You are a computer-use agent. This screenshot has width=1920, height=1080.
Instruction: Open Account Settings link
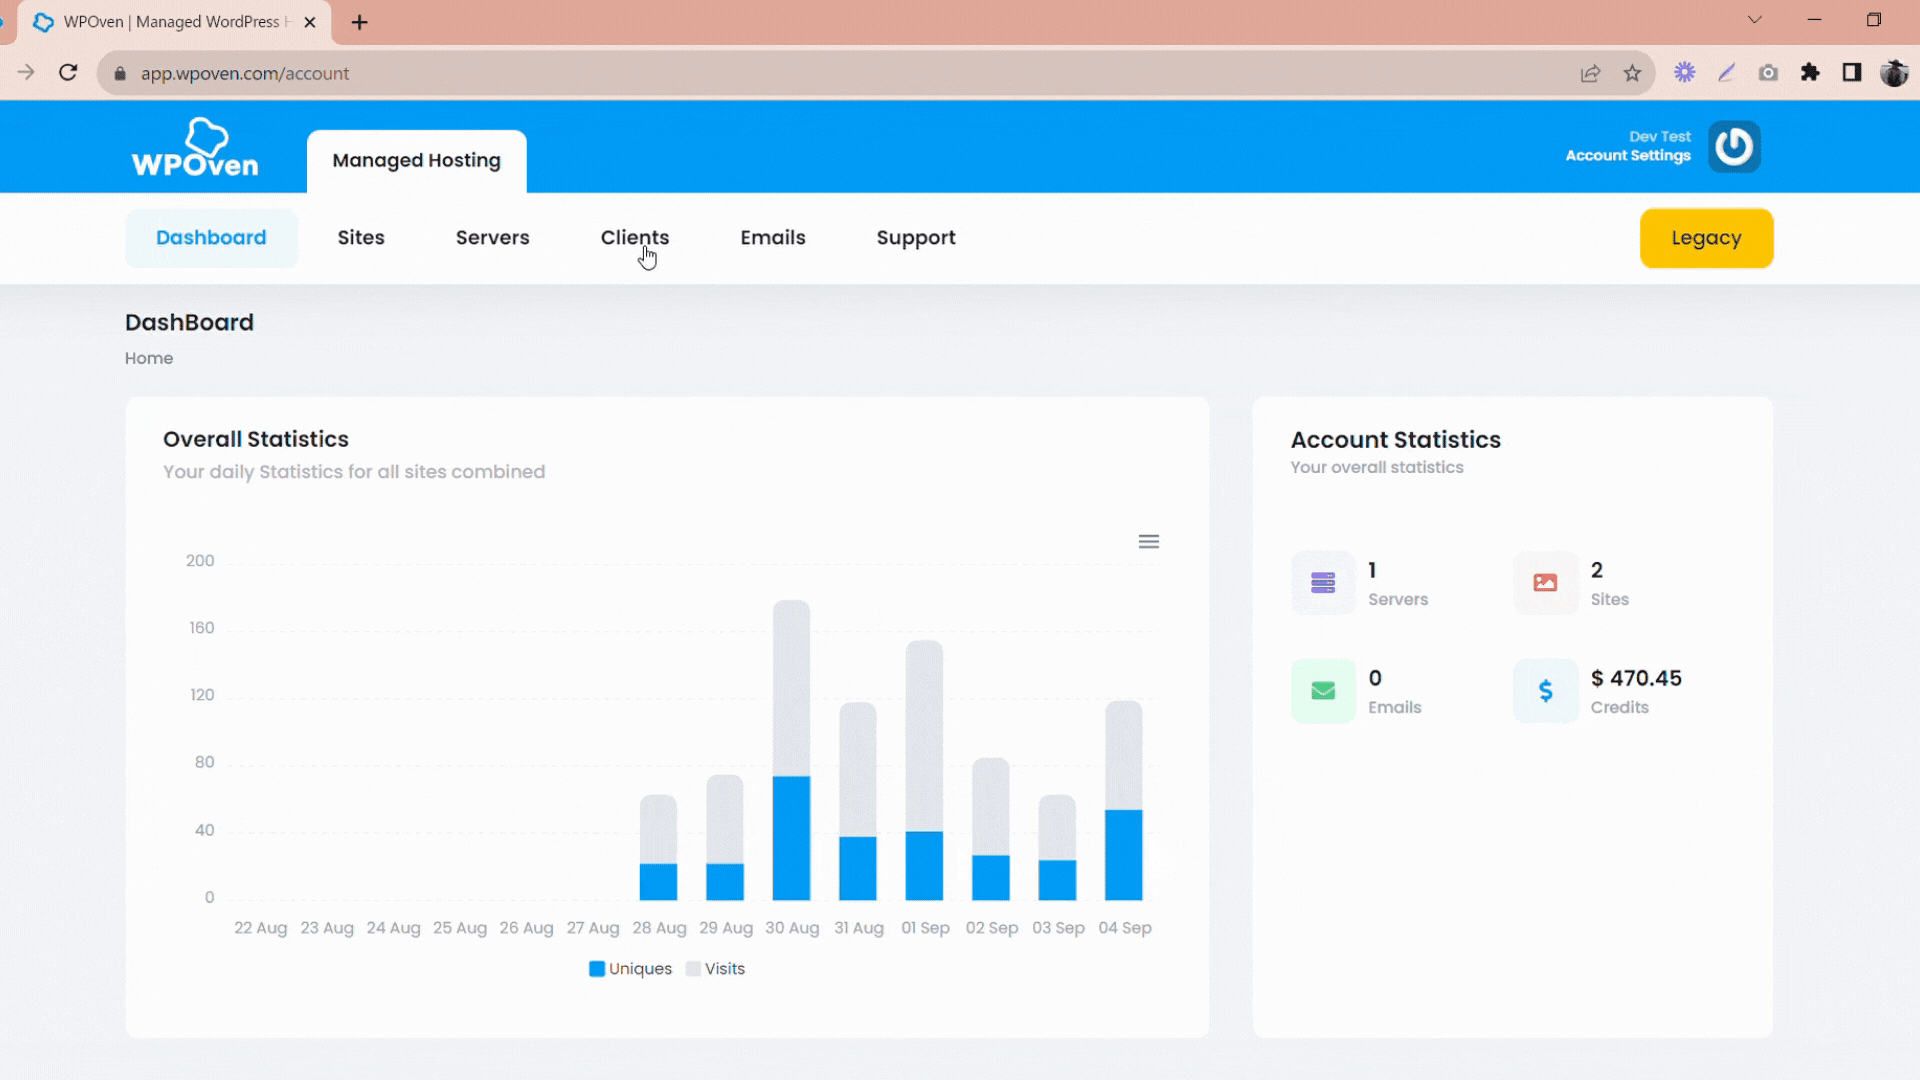click(x=1628, y=156)
